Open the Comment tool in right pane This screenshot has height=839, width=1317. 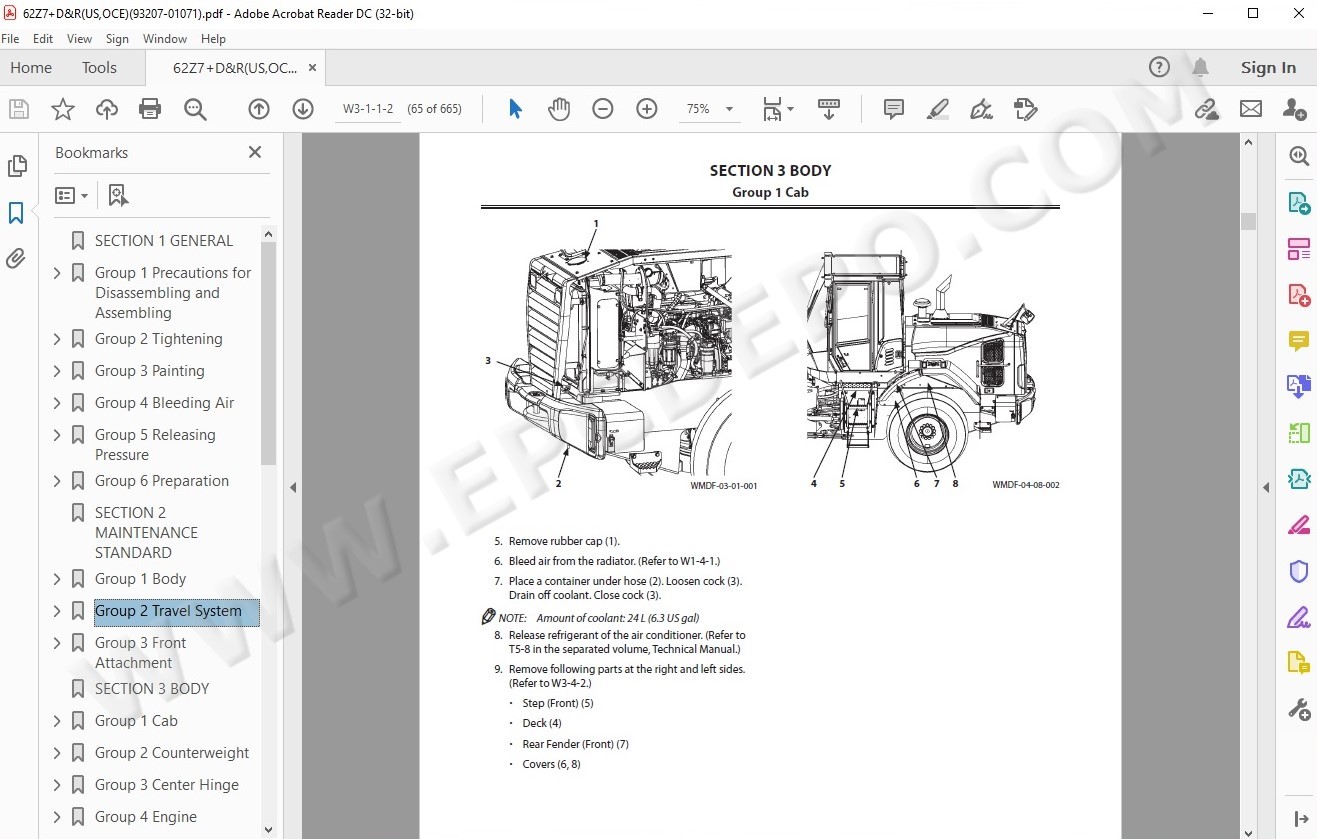point(1299,341)
